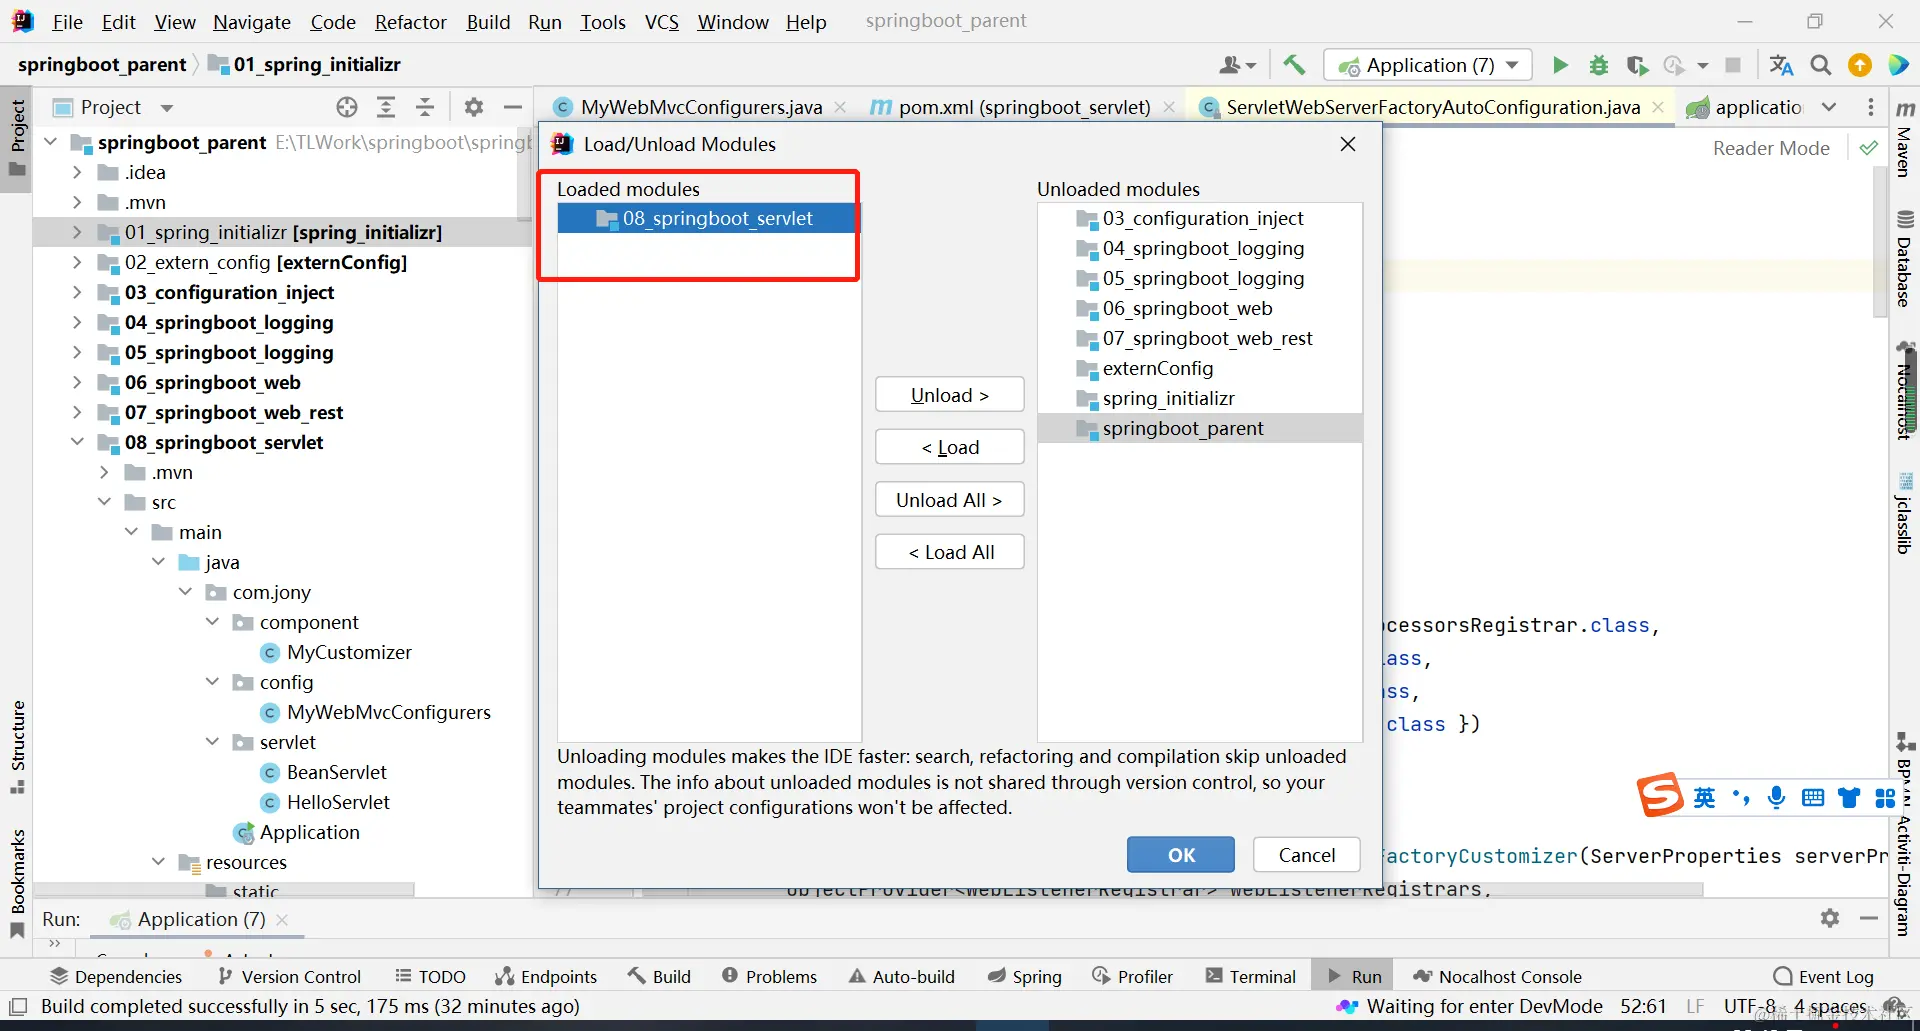Open Search Everywhere magnifier icon
This screenshot has height=1031, width=1920.
pos(1821,65)
